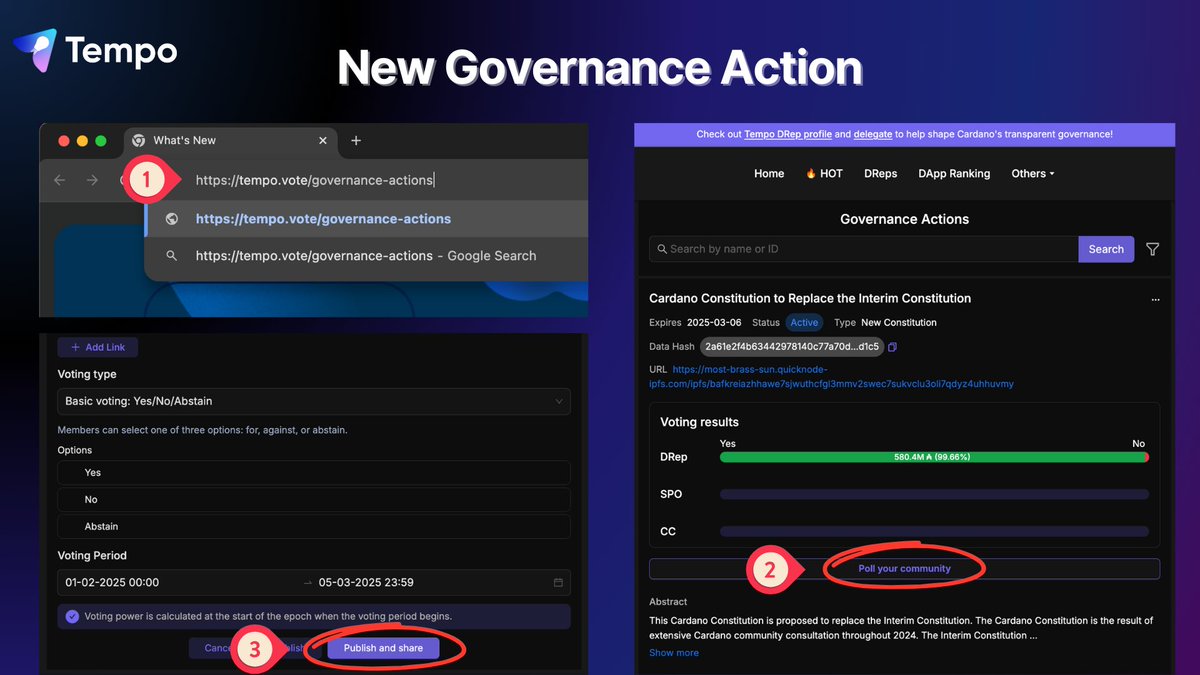This screenshot has height=675, width=1200.
Task: Click the Search by name or ID field
Action: click(x=863, y=249)
